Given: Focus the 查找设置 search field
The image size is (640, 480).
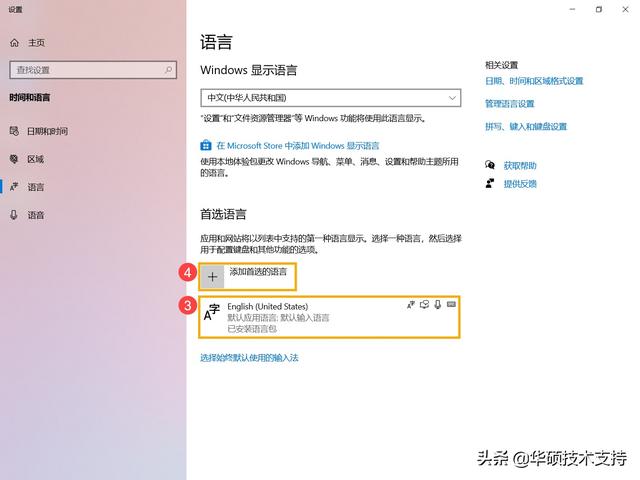Looking at the screenshot, I should 93,70.
